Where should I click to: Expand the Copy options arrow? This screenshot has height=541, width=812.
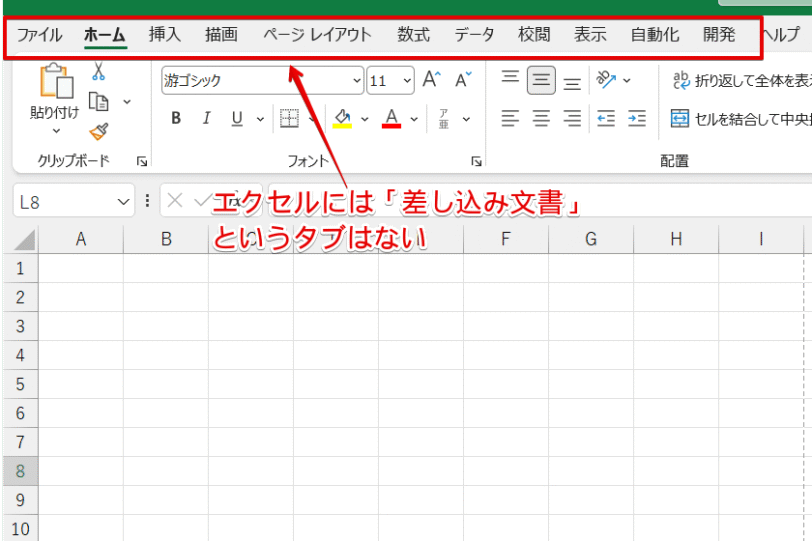coord(127,102)
